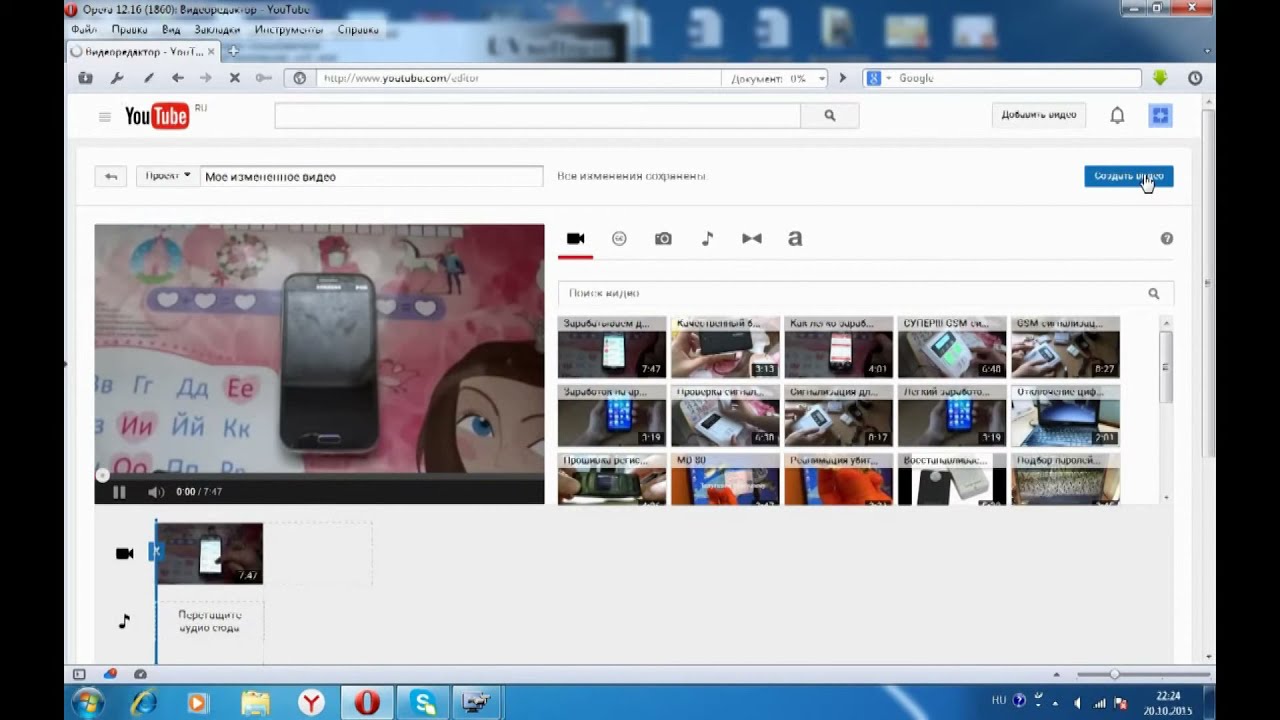The image size is (1280, 720).
Task: Mute the preview player volume
Action: coord(155,492)
